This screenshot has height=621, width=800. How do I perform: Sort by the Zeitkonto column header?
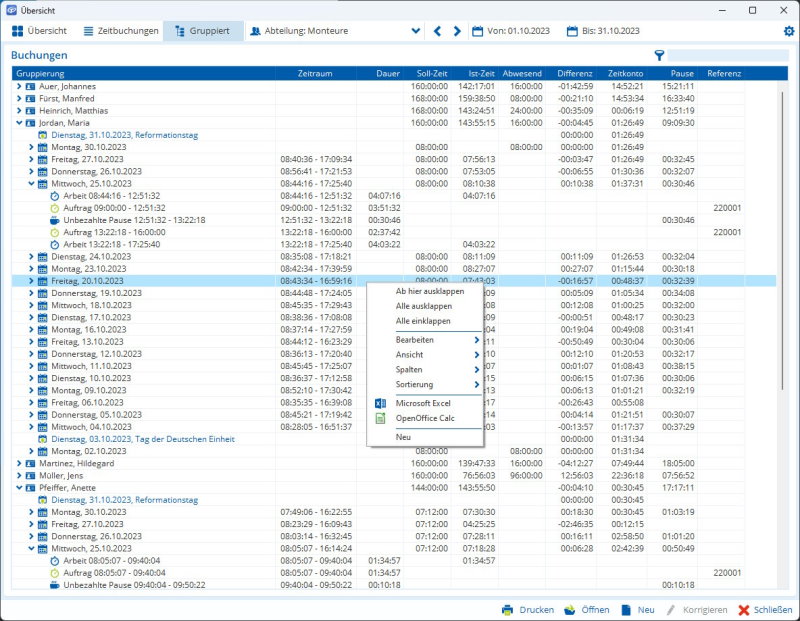(x=625, y=74)
